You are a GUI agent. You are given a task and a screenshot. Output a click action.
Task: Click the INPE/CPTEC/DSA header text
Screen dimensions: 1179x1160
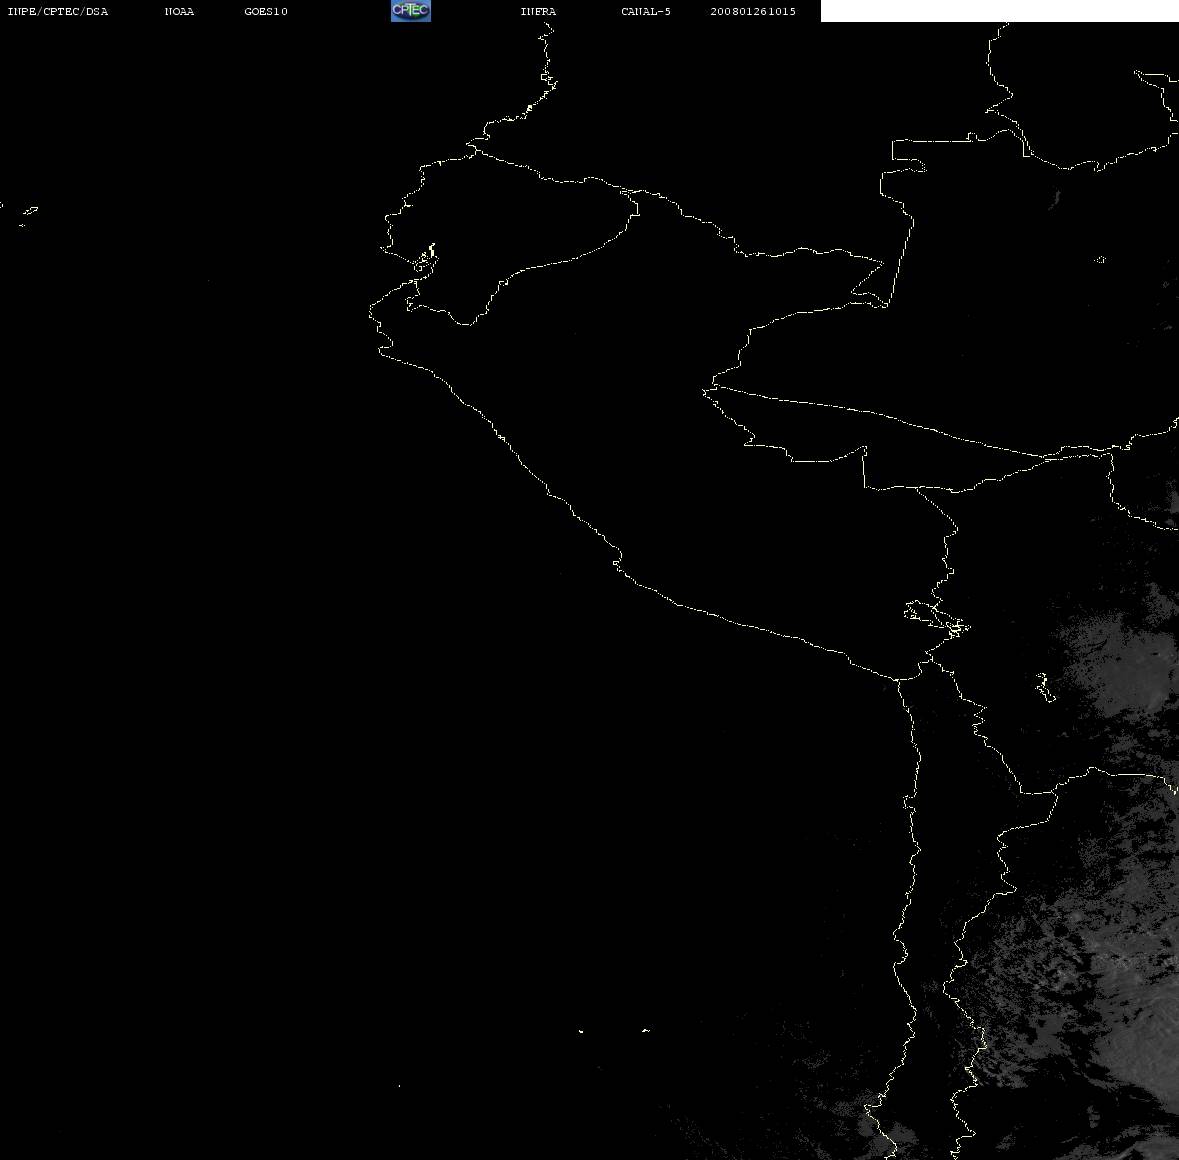pos(57,11)
